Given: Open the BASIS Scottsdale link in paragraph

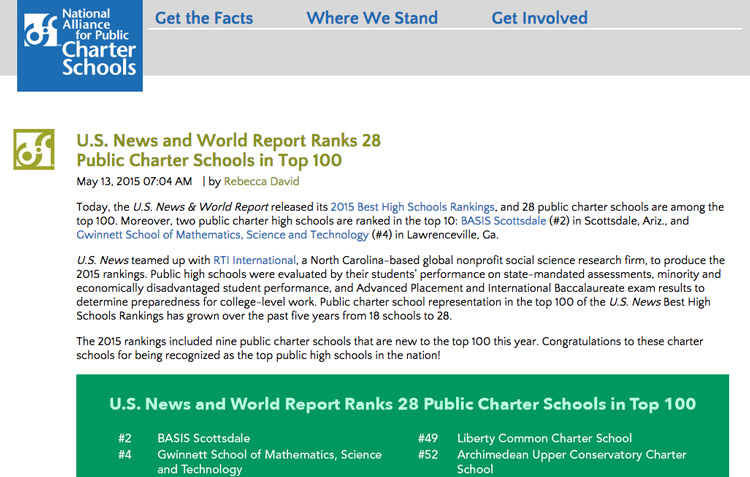Looking at the screenshot, I should (503, 221).
